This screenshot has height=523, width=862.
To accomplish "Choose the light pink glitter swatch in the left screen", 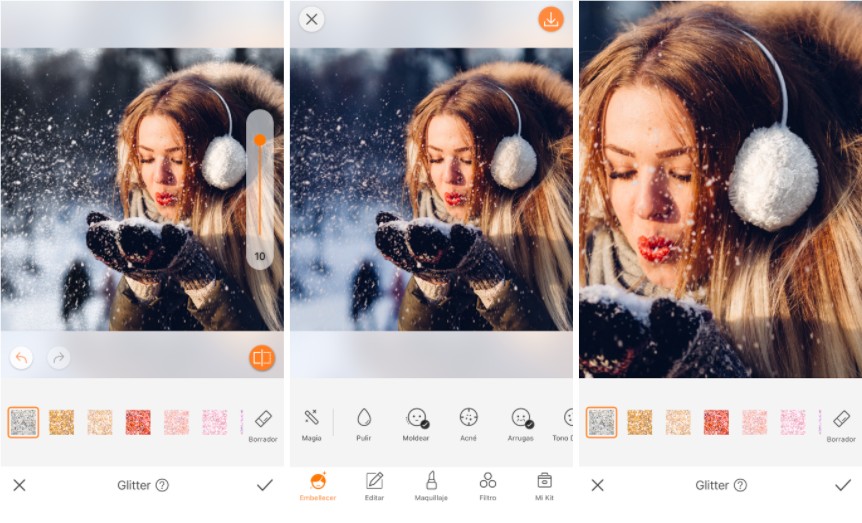I will click(176, 422).
